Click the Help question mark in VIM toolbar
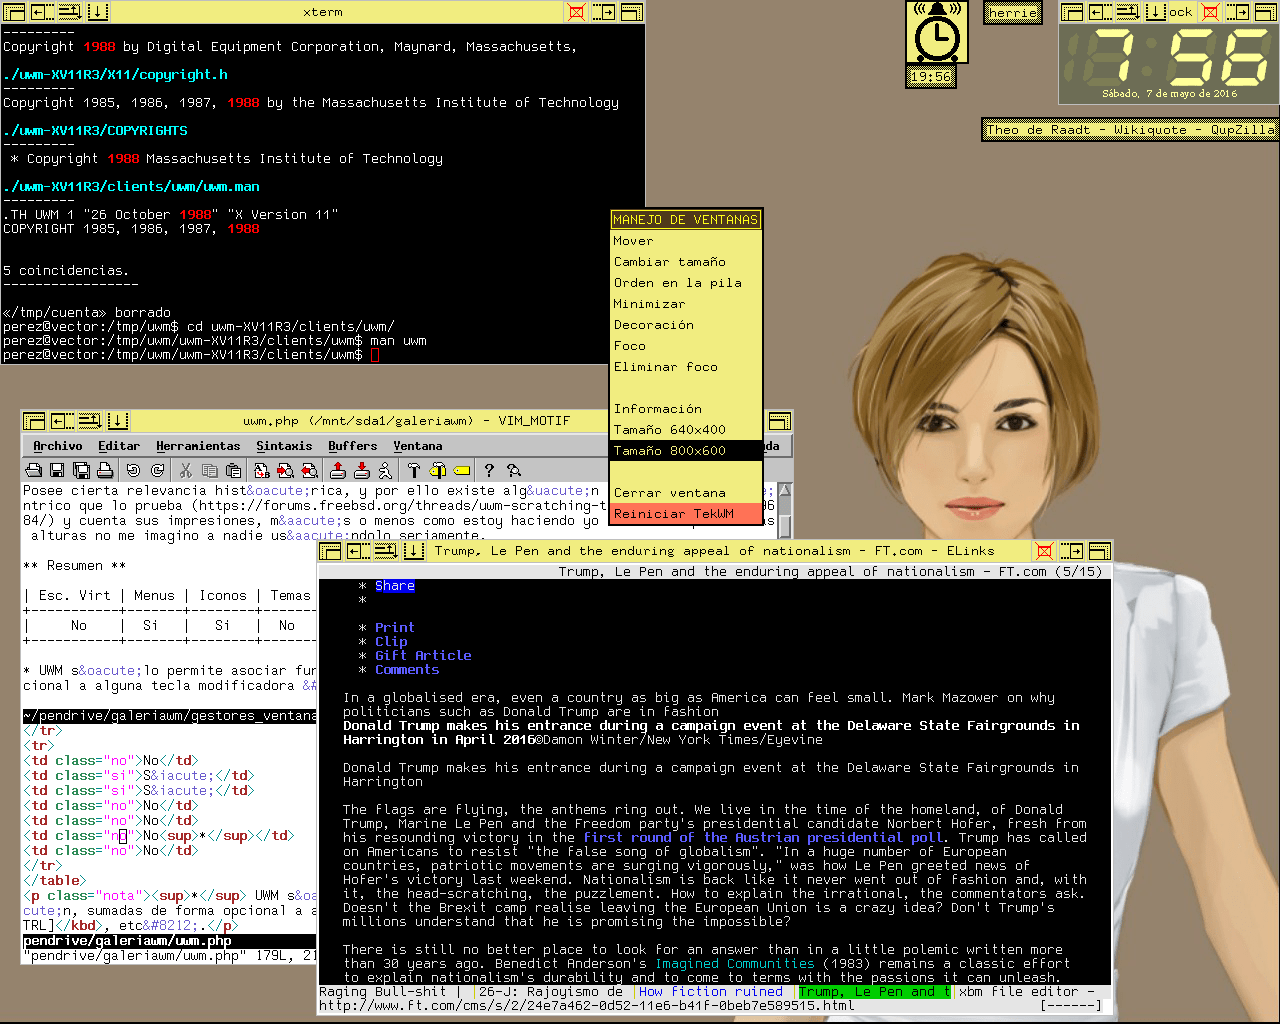The image size is (1280, 1024). (x=489, y=470)
